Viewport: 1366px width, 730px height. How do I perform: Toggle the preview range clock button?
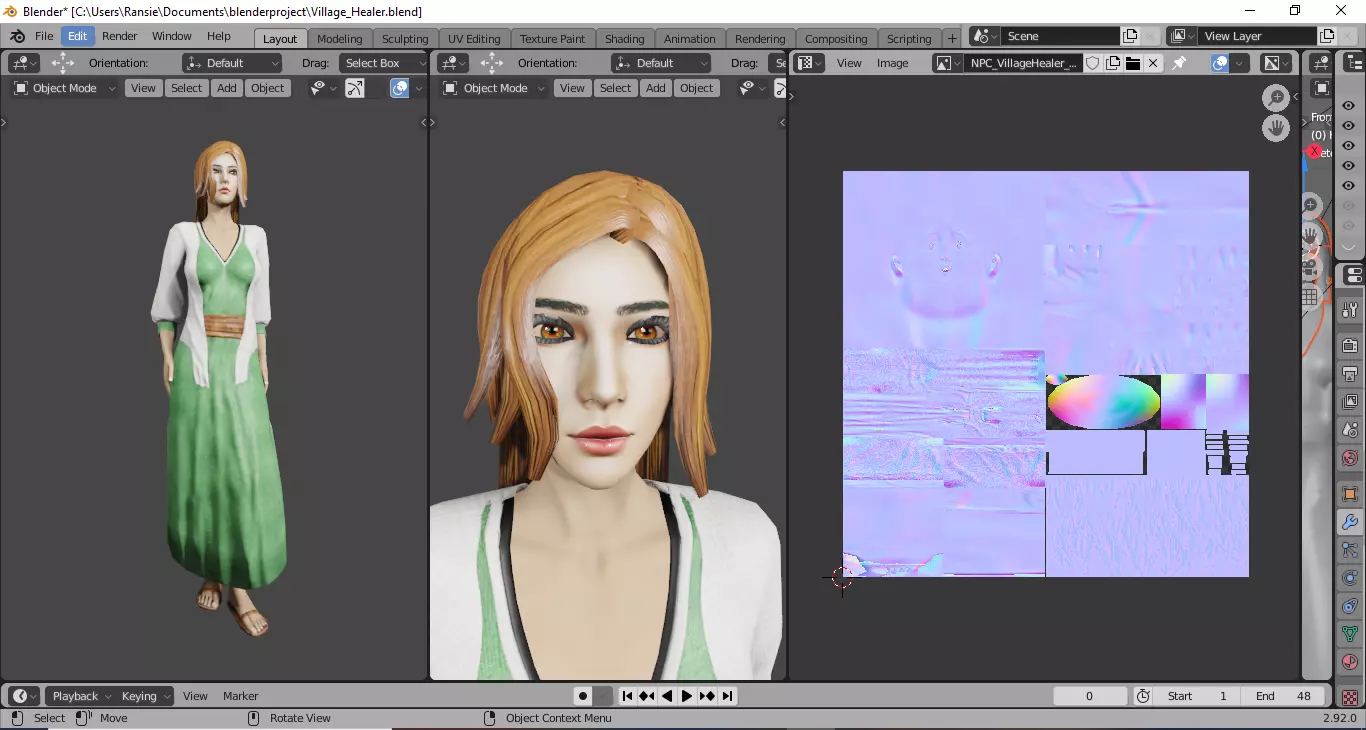(x=1144, y=696)
